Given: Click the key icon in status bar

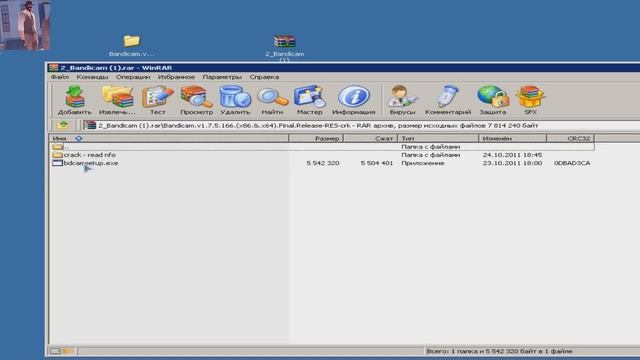Looking at the screenshot, I should (69, 351).
